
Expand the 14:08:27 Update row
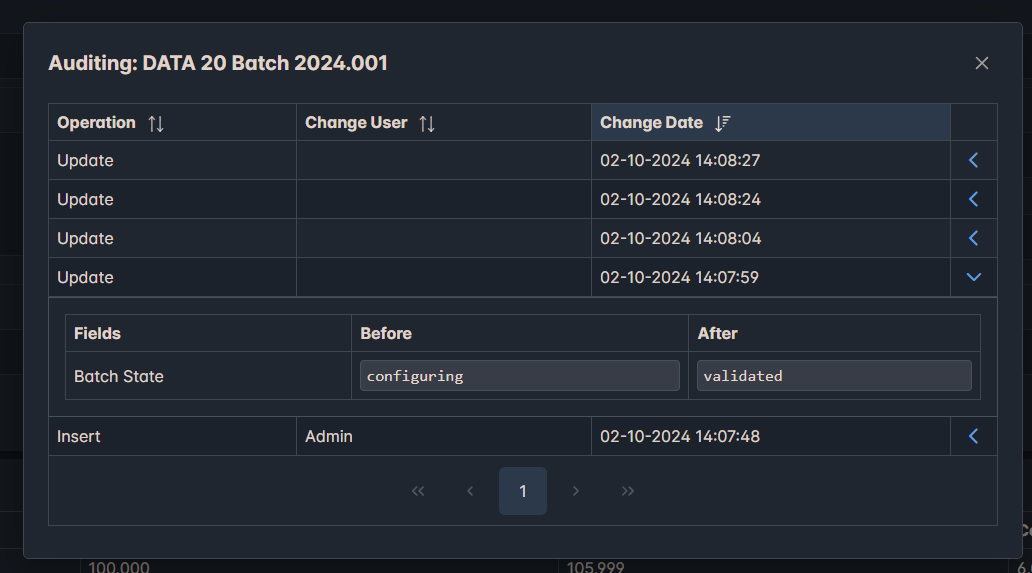(973, 160)
